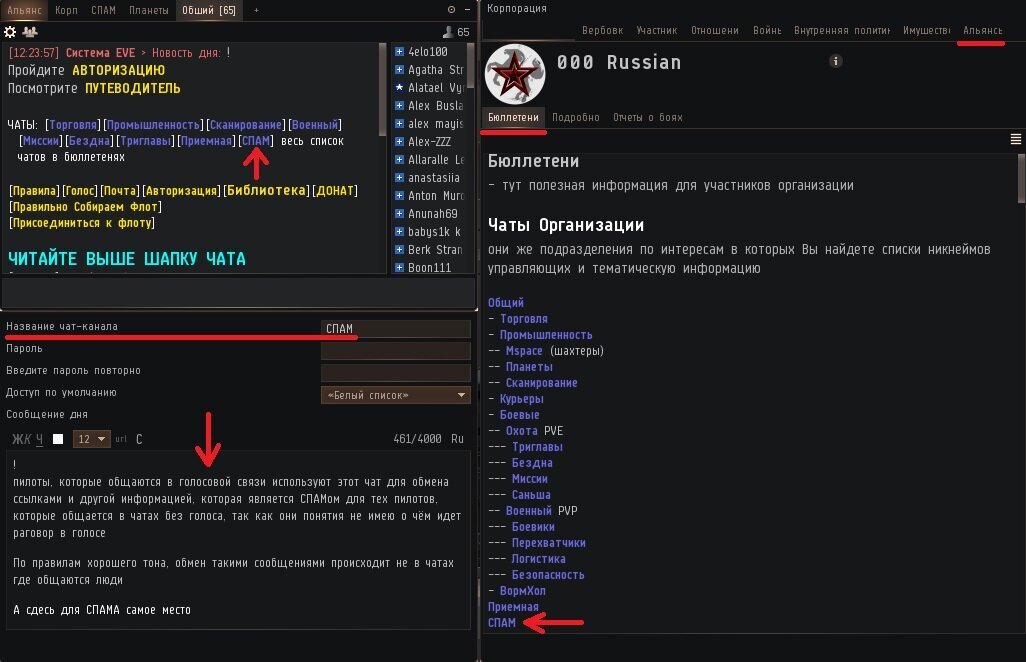The height and width of the screenshot is (662, 1026).
Task: Click the plus icon next to anastasiia
Action: click(399, 177)
